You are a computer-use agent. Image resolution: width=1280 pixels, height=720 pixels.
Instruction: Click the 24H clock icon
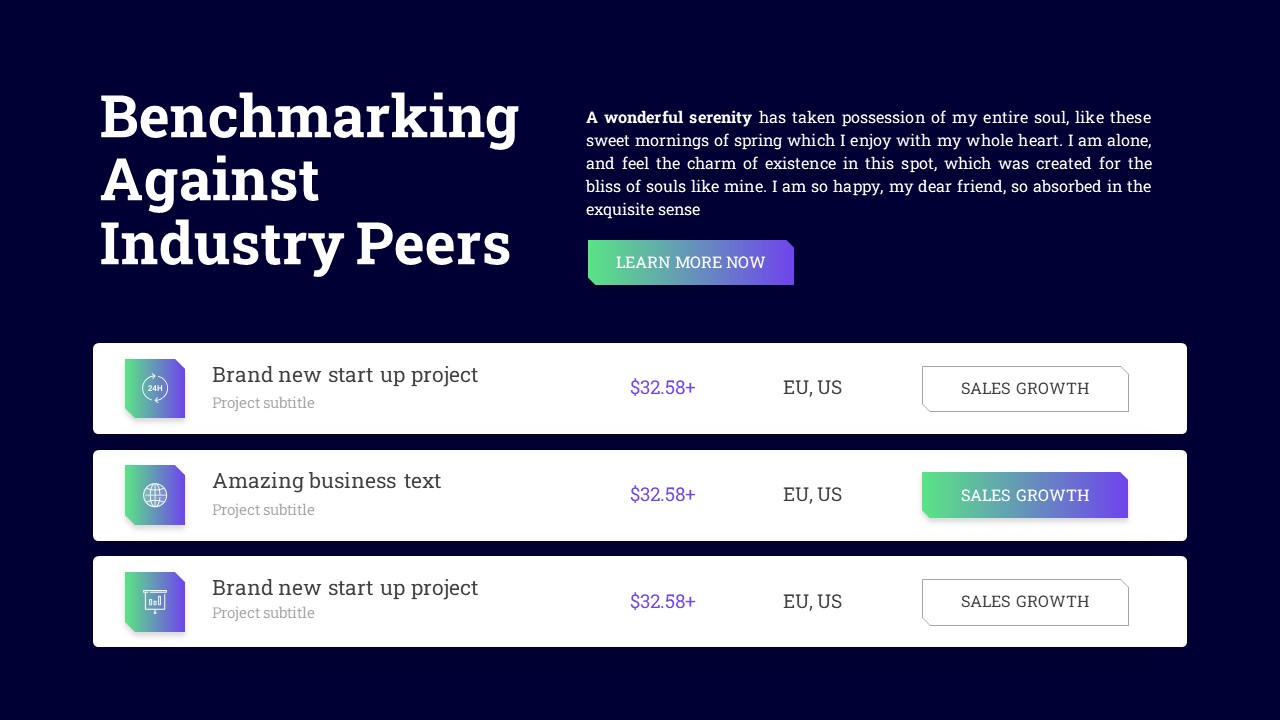pyautogui.click(x=155, y=388)
